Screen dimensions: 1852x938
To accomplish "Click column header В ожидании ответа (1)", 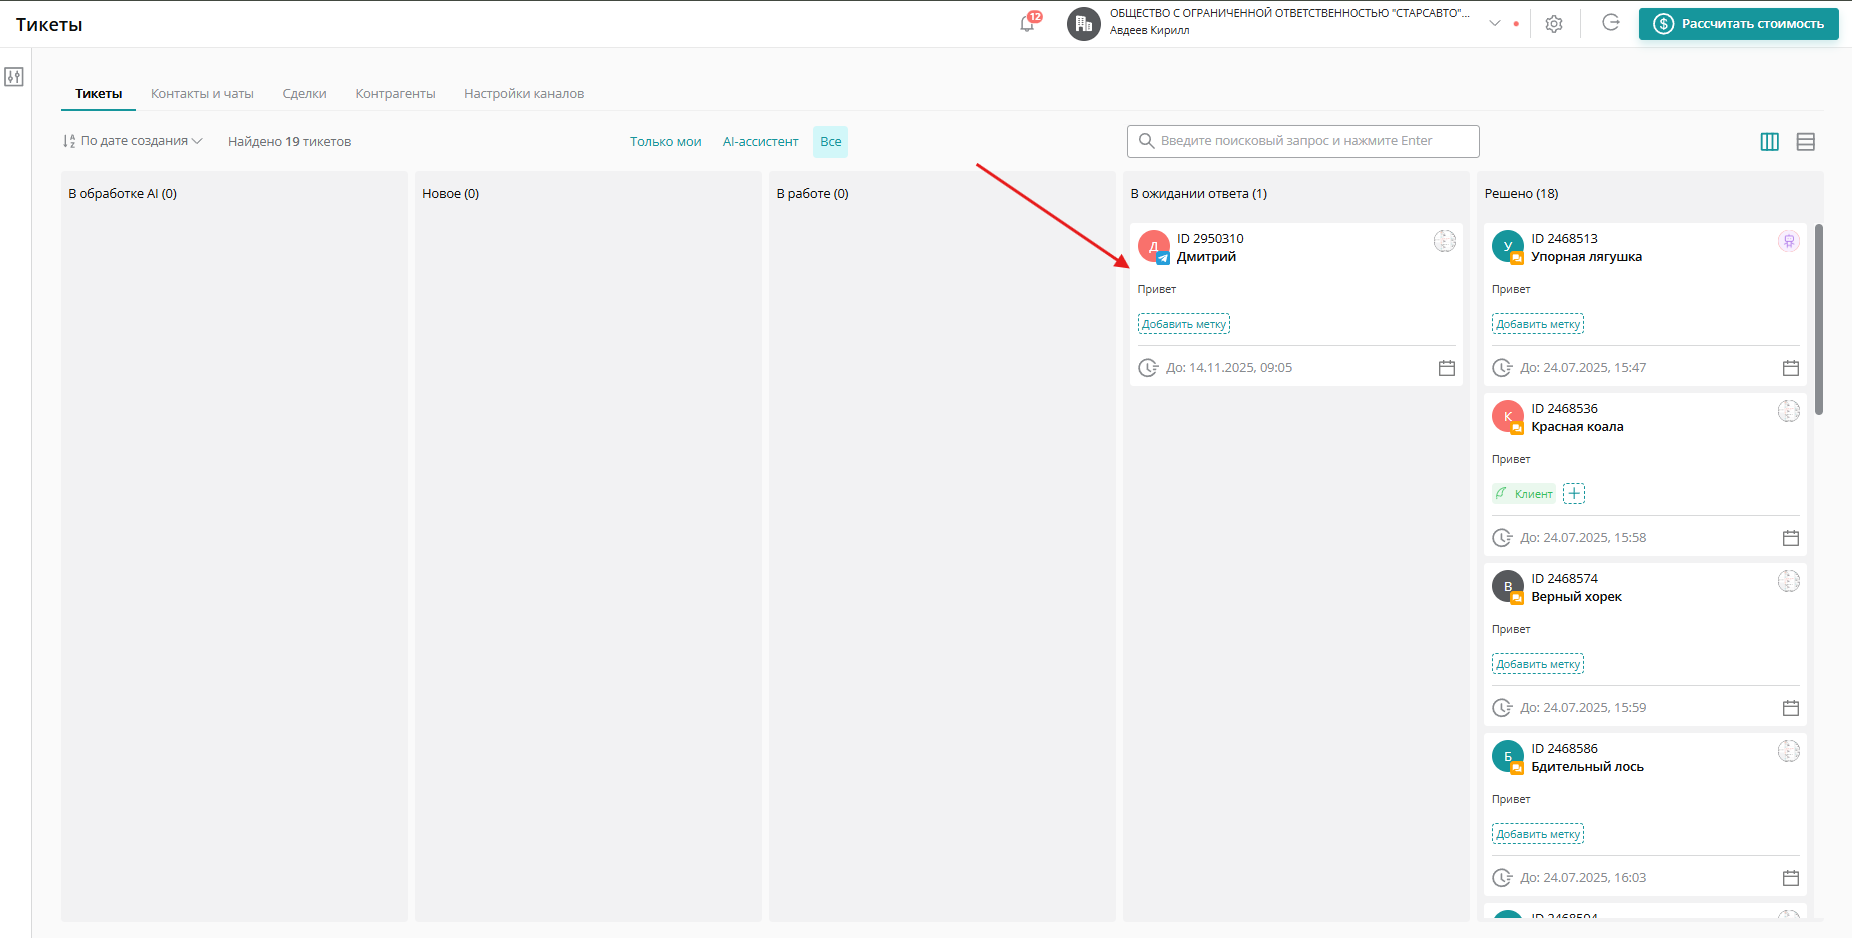I will point(1198,194).
